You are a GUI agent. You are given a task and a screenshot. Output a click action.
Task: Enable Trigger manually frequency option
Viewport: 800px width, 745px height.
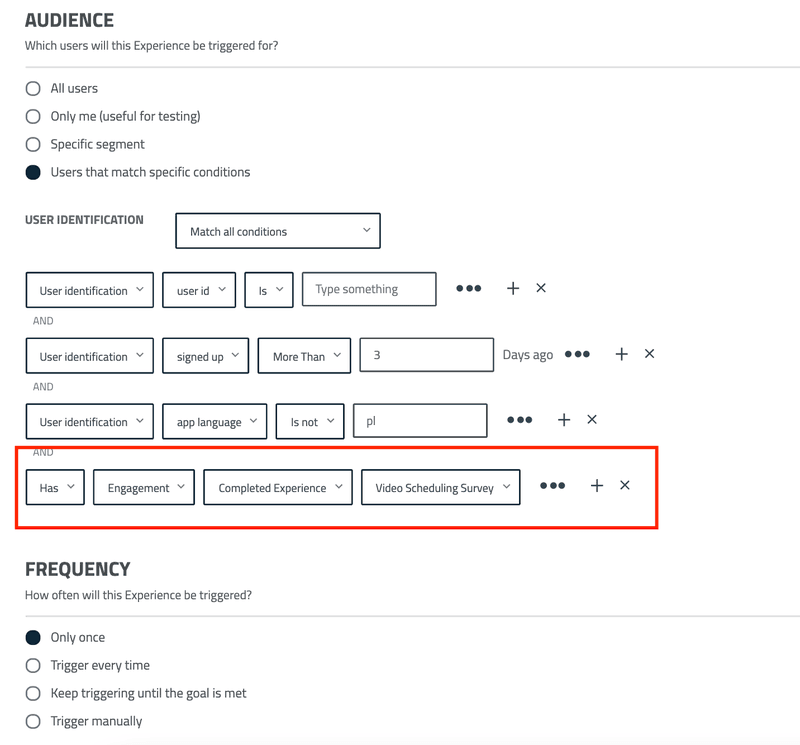pos(31,721)
